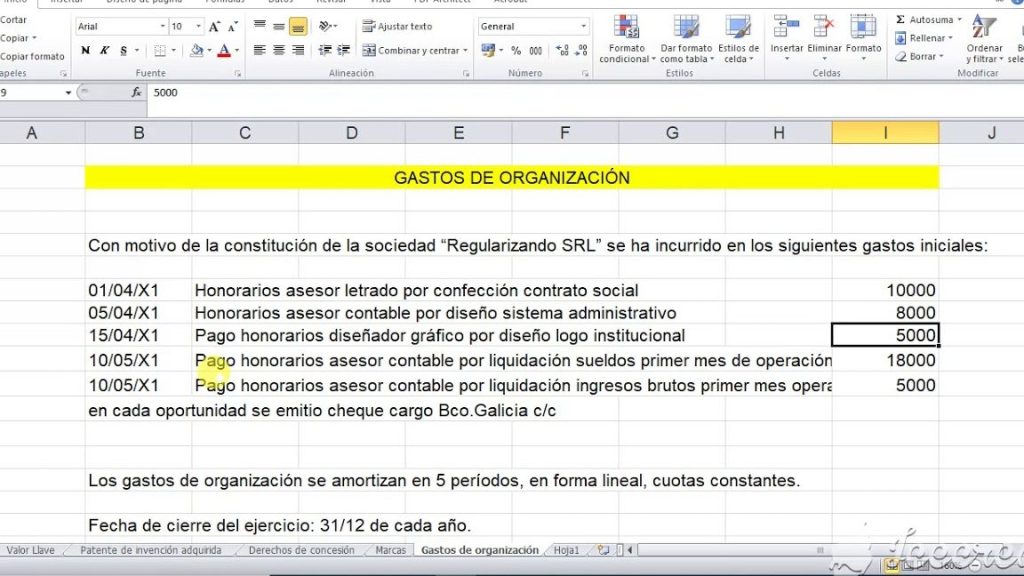
Task: Open the Arial font name dropdown
Action: coord(163,27)
